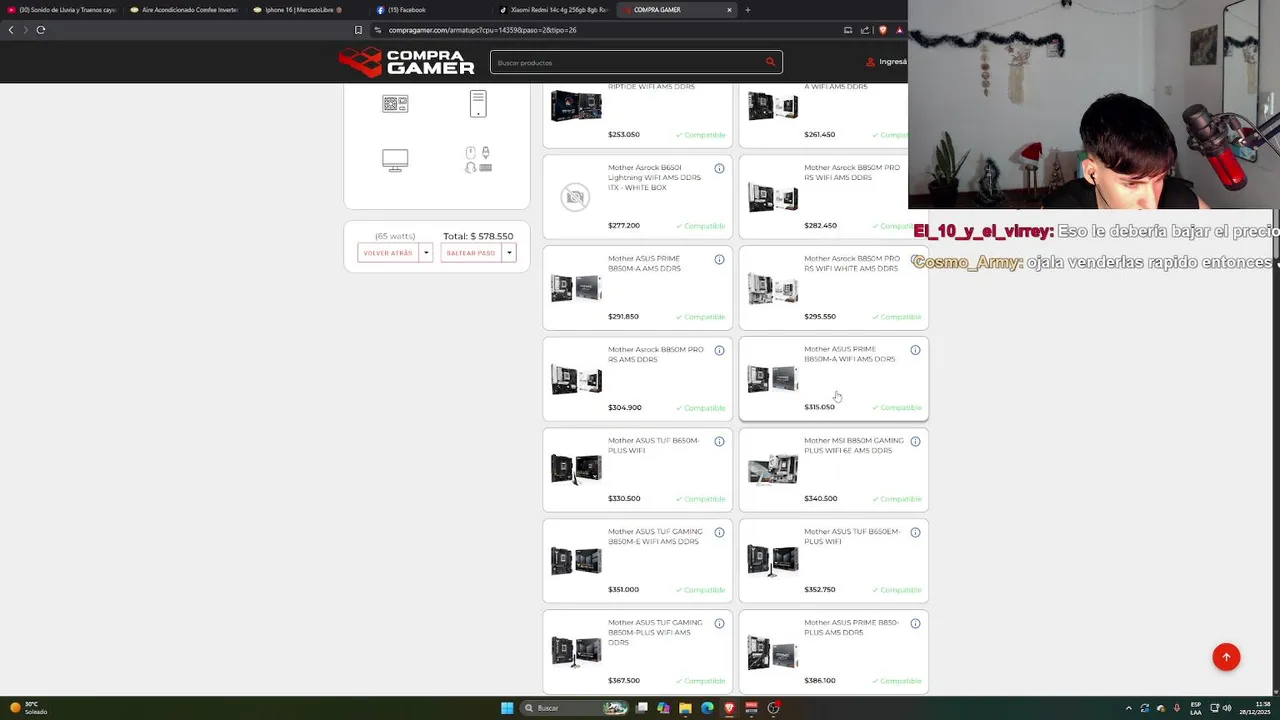The height and width of the screenshot is (720, 1280).
Task: Switch to the Sonido de Lluvia YouTube tab
Action: coord(61,10)
